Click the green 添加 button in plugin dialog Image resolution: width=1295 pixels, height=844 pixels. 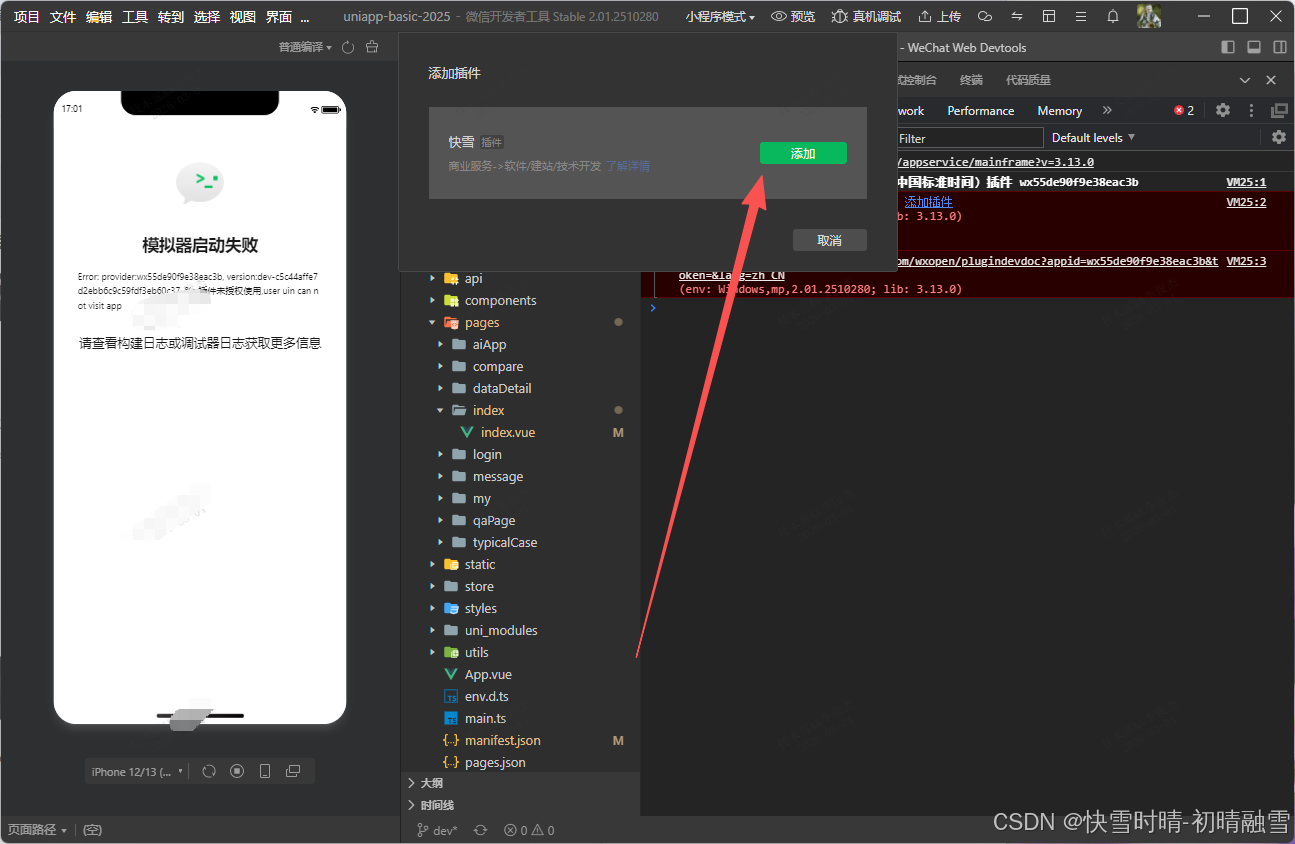(803, 153)
